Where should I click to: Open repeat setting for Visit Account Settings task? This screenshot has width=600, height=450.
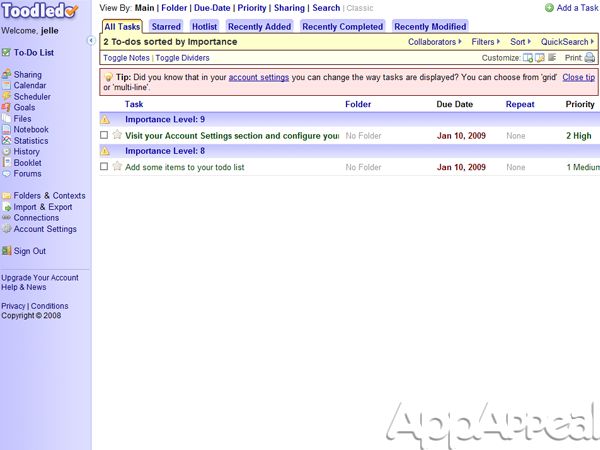point(515,136)
